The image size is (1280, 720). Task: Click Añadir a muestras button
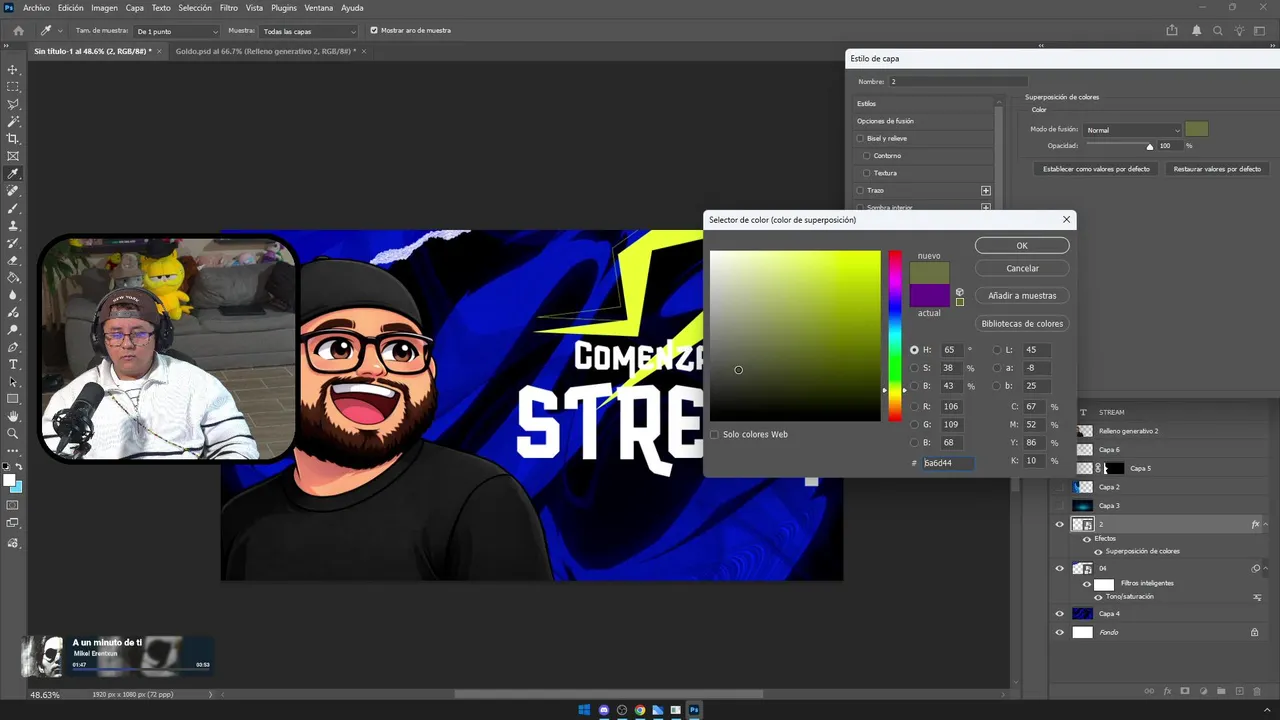[1022, 295]
